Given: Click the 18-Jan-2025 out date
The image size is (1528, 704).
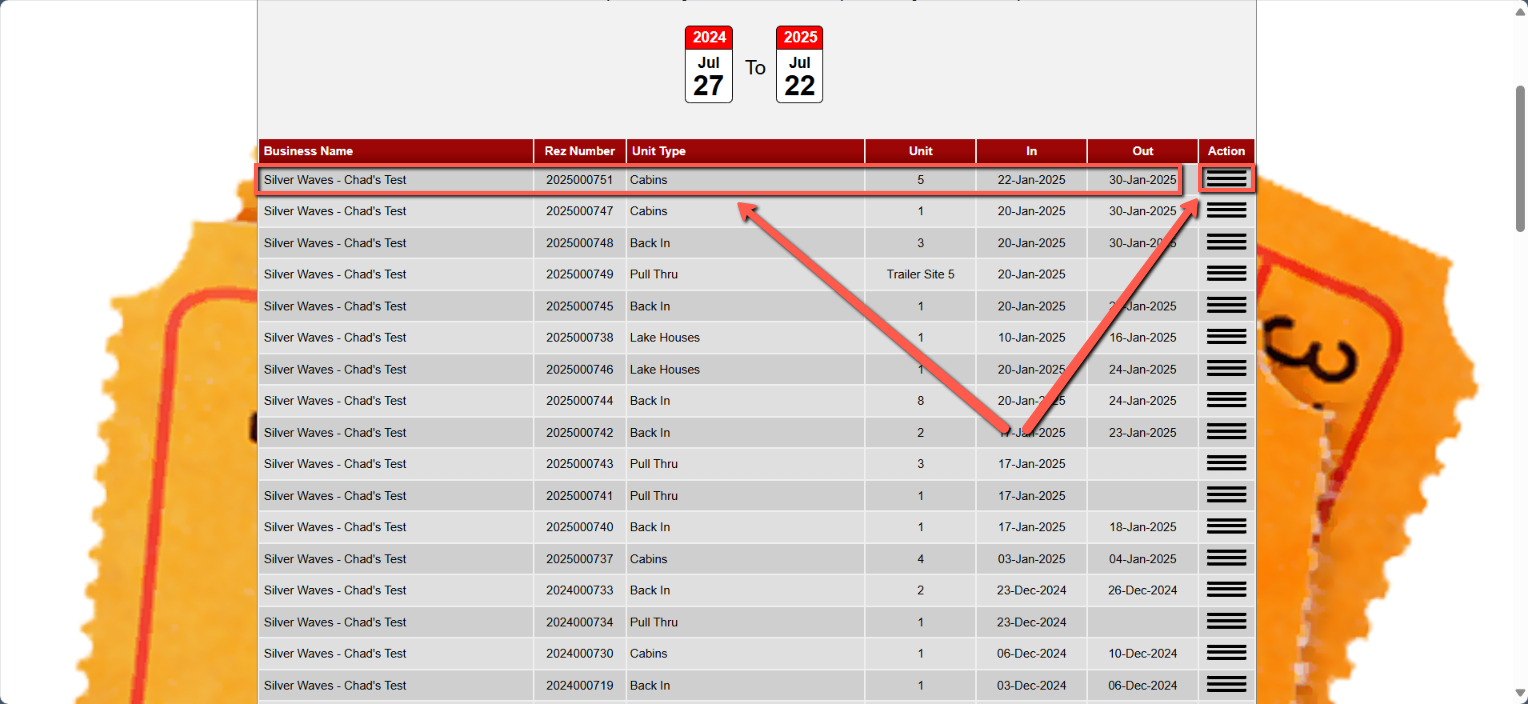Looking at the screenshot, I should [x=1143, y=527].
